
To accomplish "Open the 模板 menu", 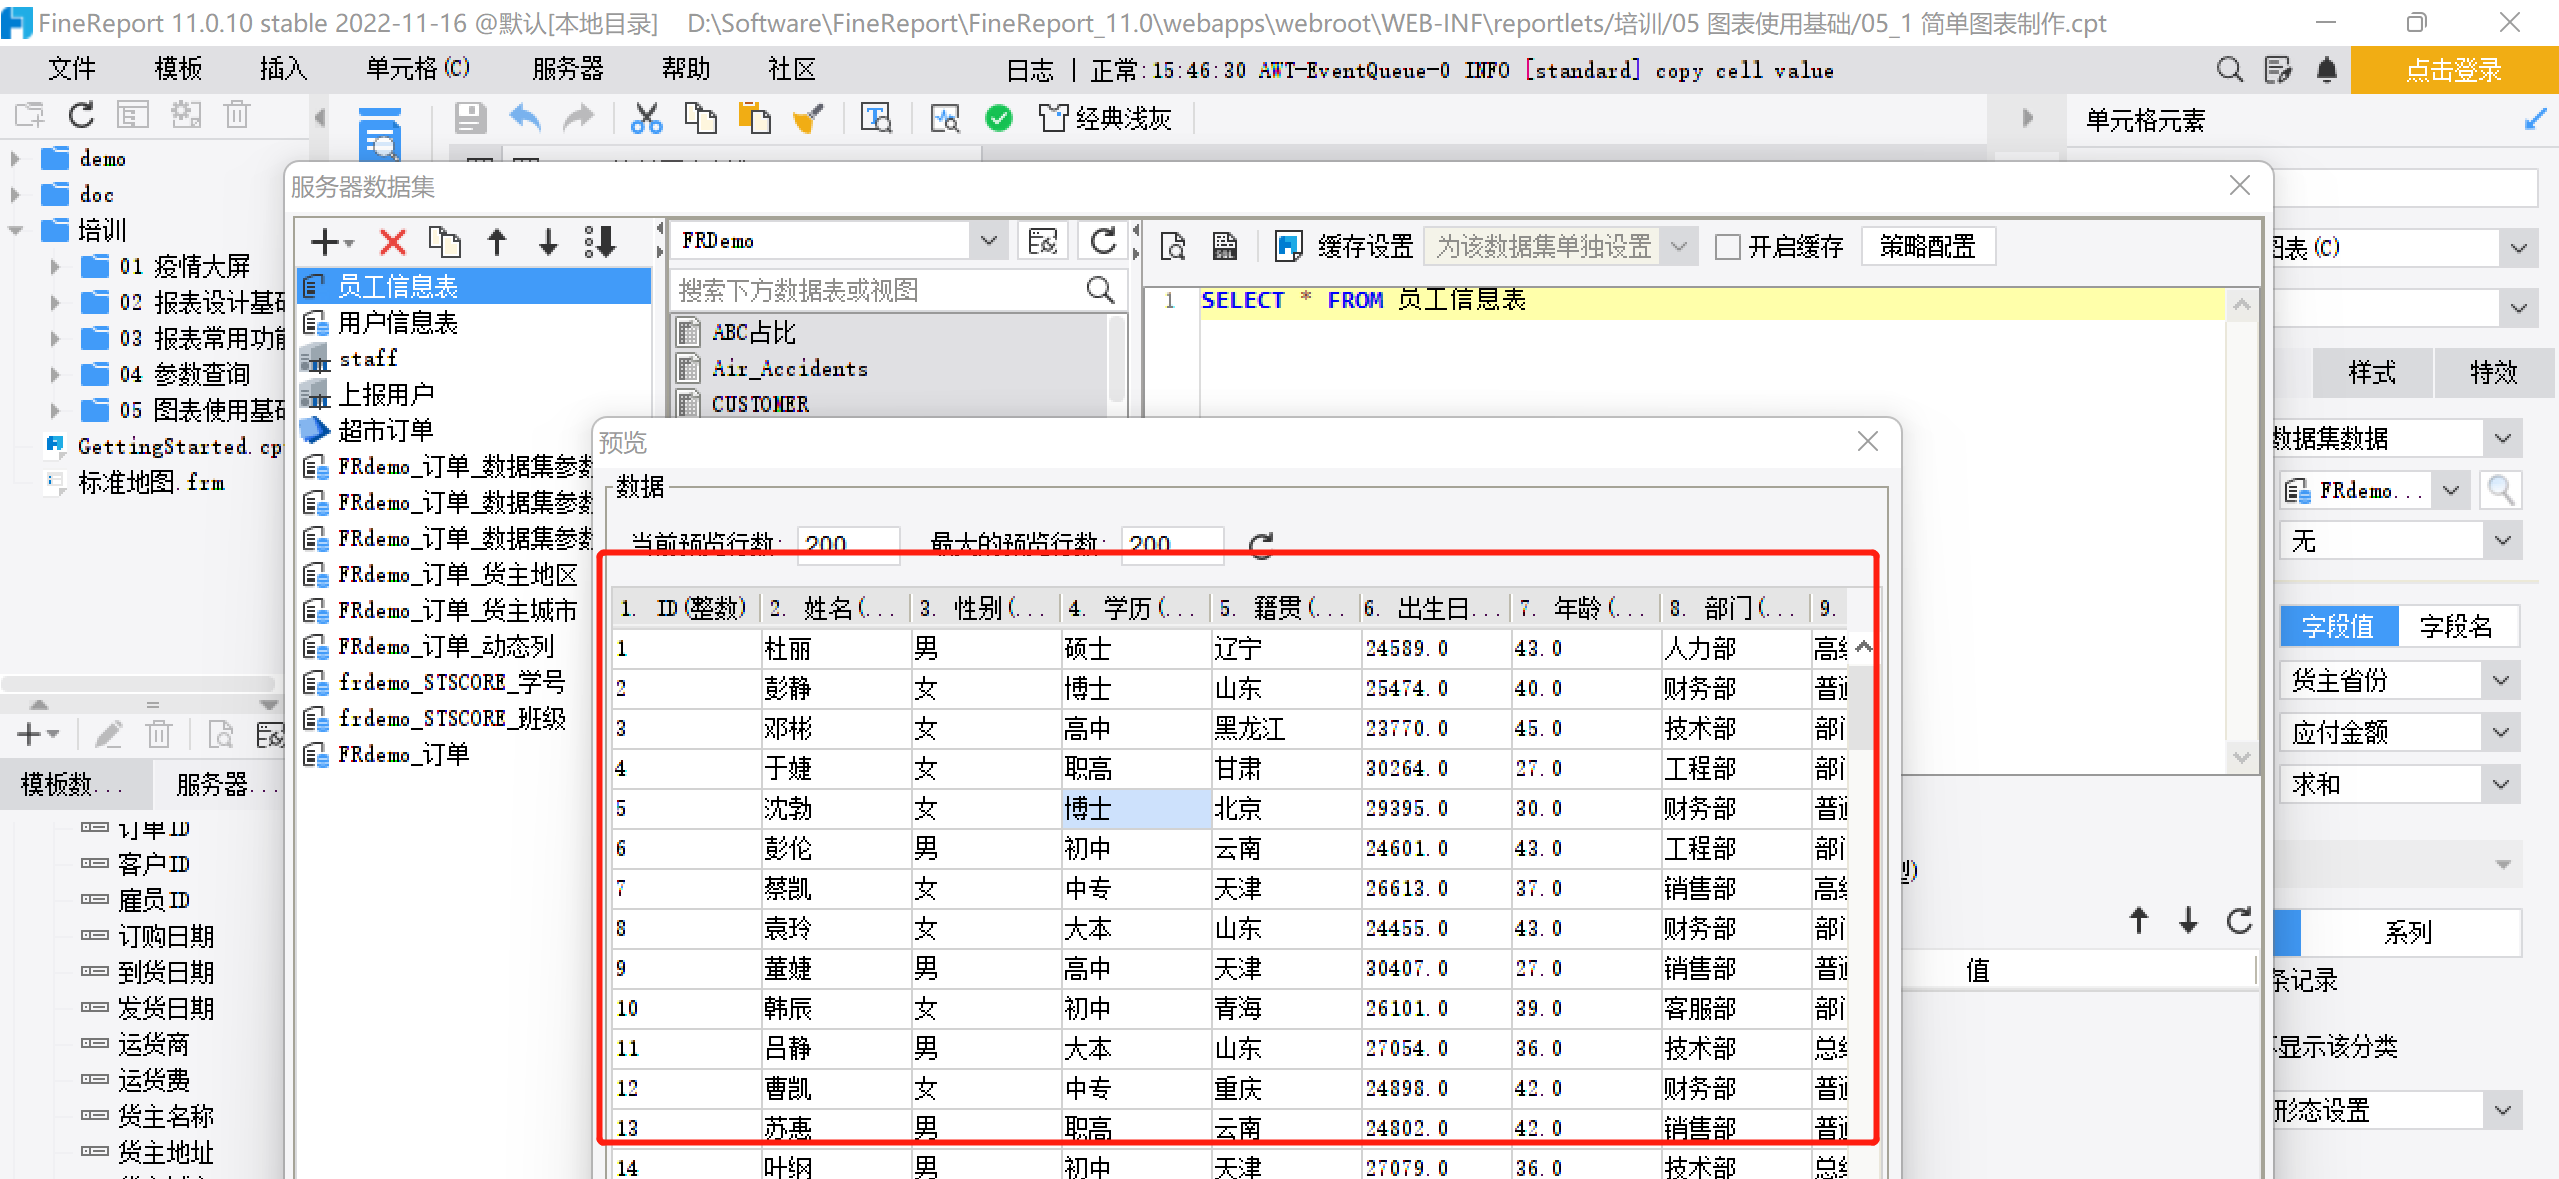I will tap(178, 69).
